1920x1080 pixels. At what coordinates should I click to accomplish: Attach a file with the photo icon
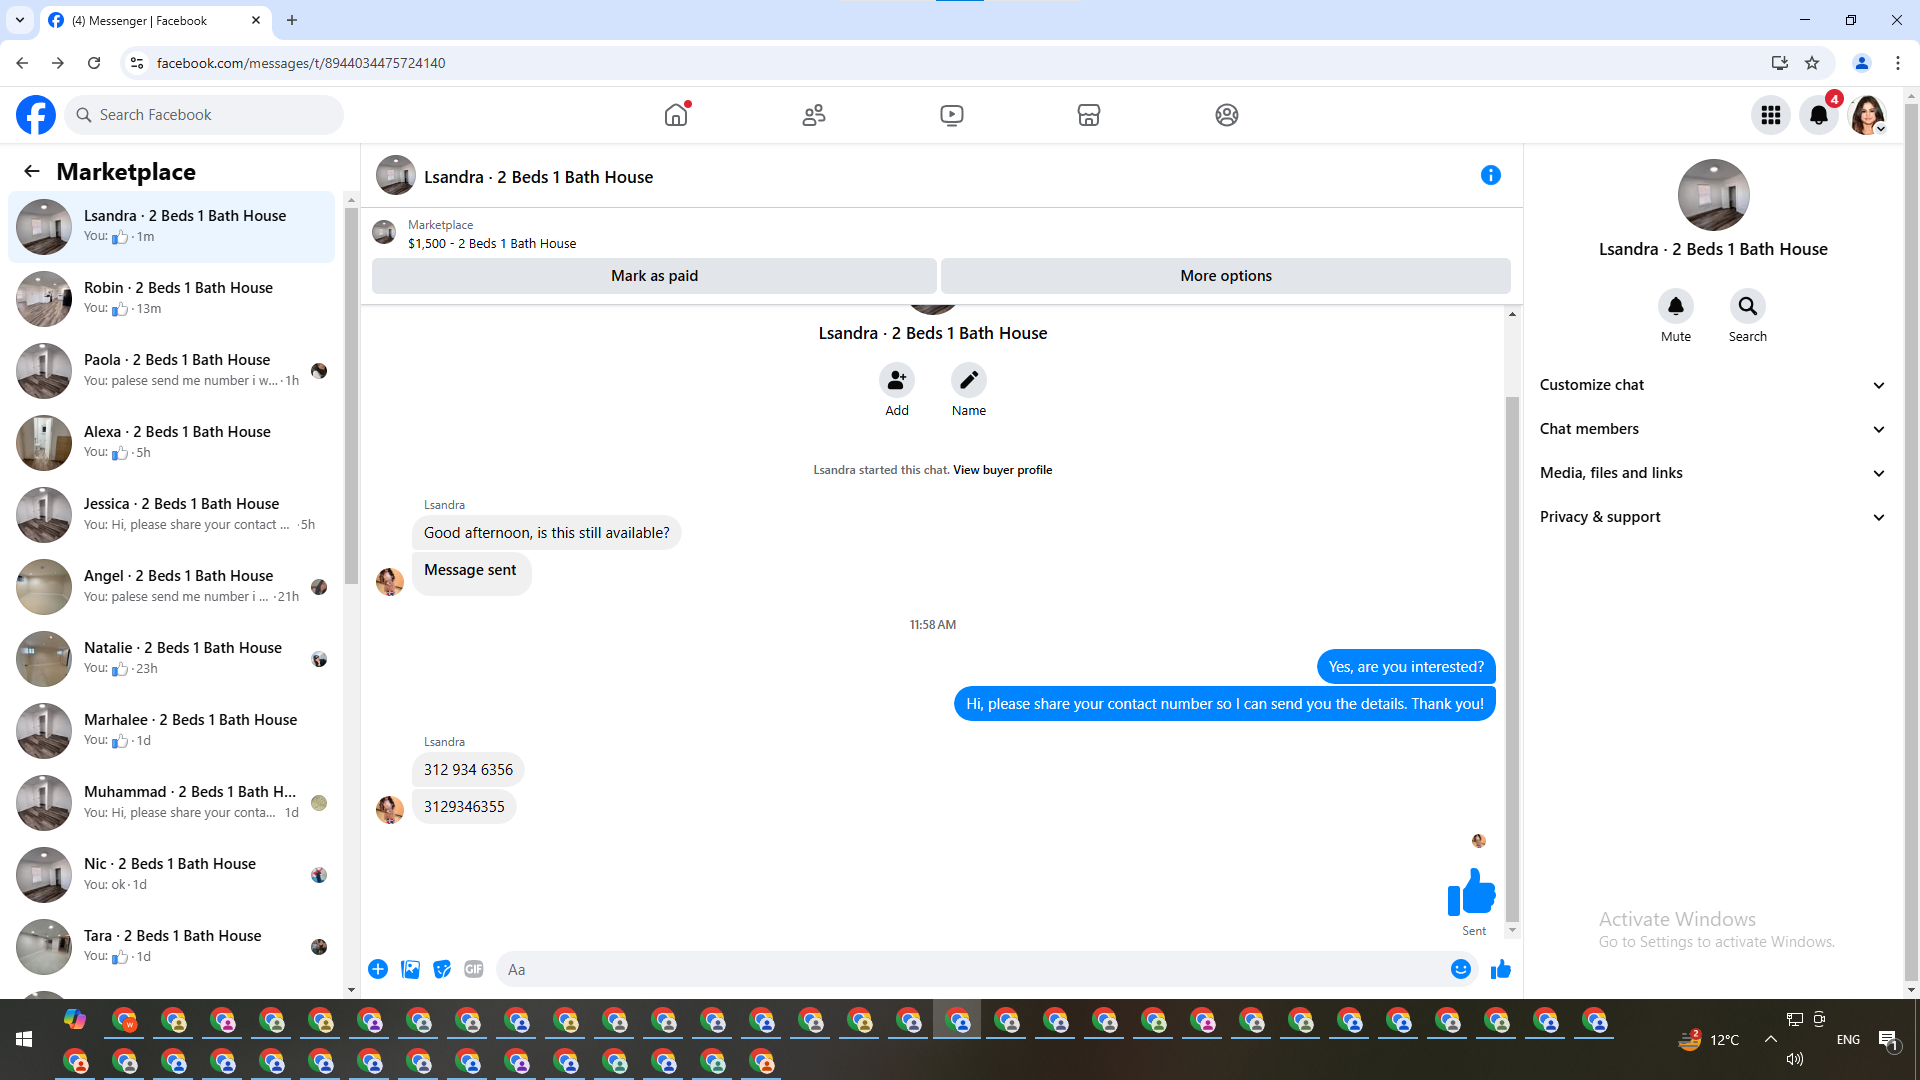tap(410, 969)
